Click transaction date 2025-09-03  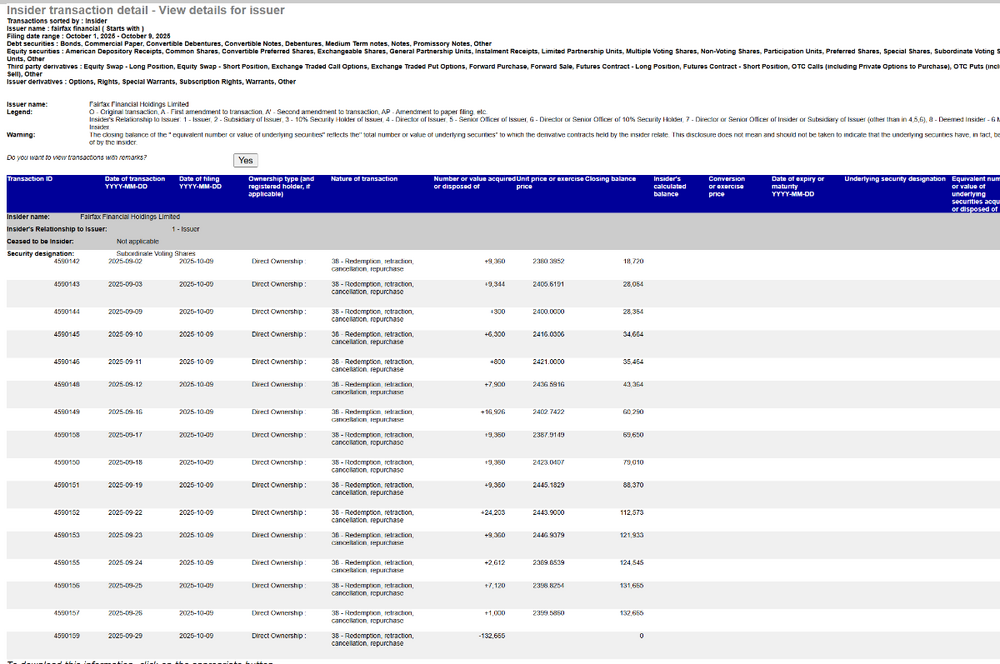coord(125,284)
